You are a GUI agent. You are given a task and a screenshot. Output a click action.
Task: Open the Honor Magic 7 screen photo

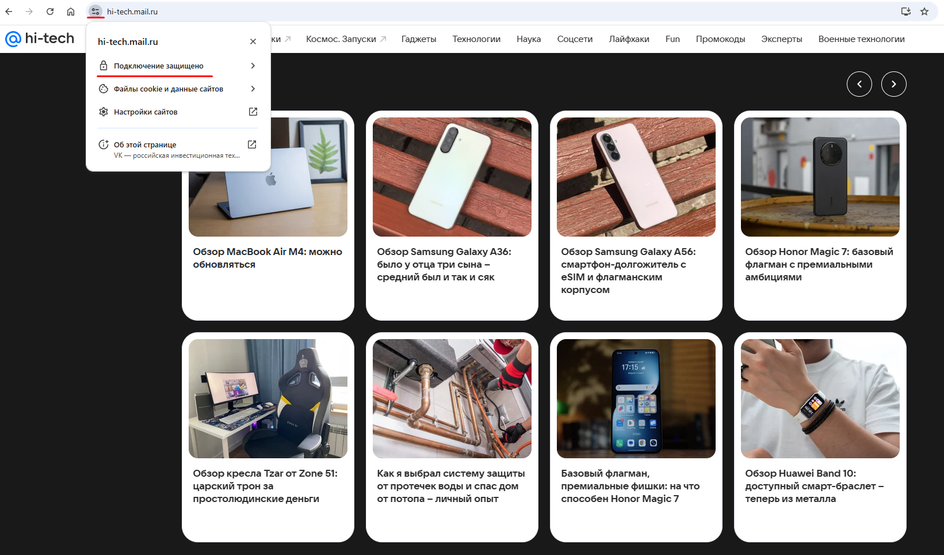pos(636,398)
